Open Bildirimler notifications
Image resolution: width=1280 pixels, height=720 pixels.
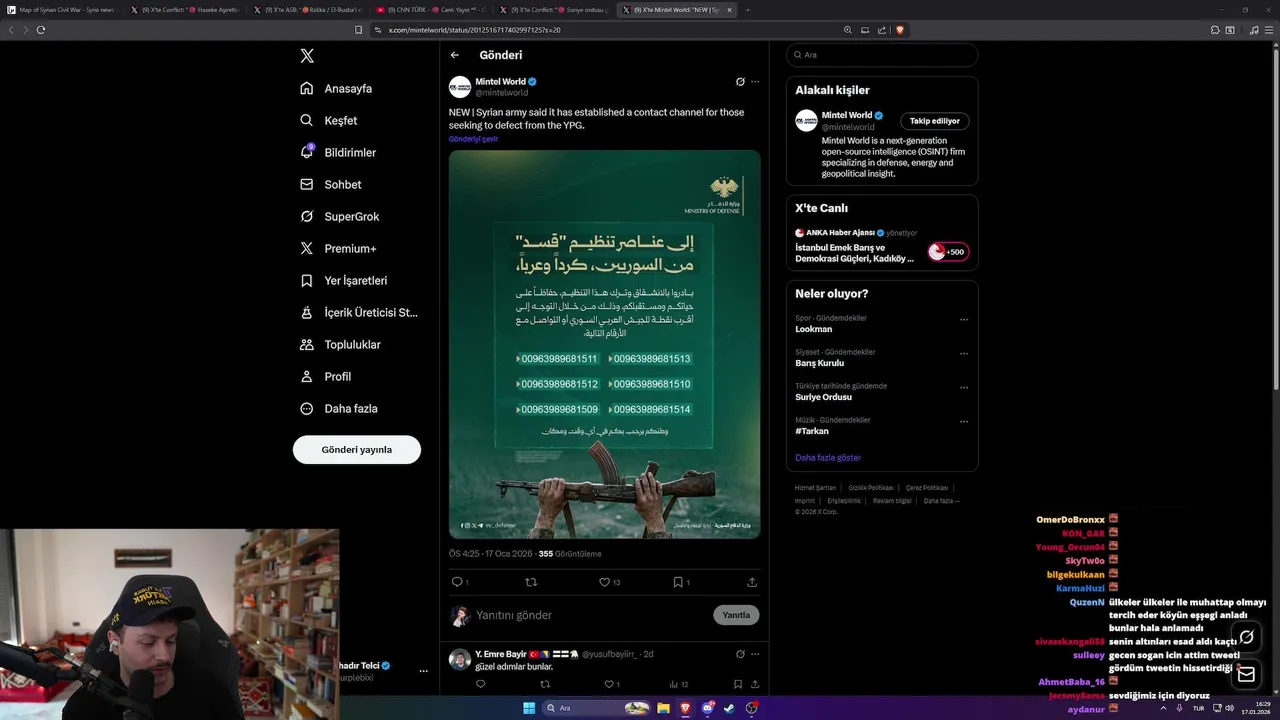click(338, 153)
